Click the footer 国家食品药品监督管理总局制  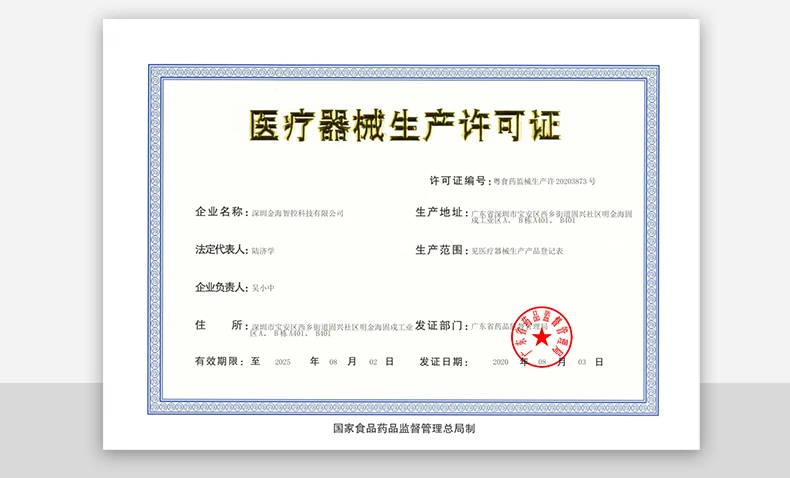404,429
